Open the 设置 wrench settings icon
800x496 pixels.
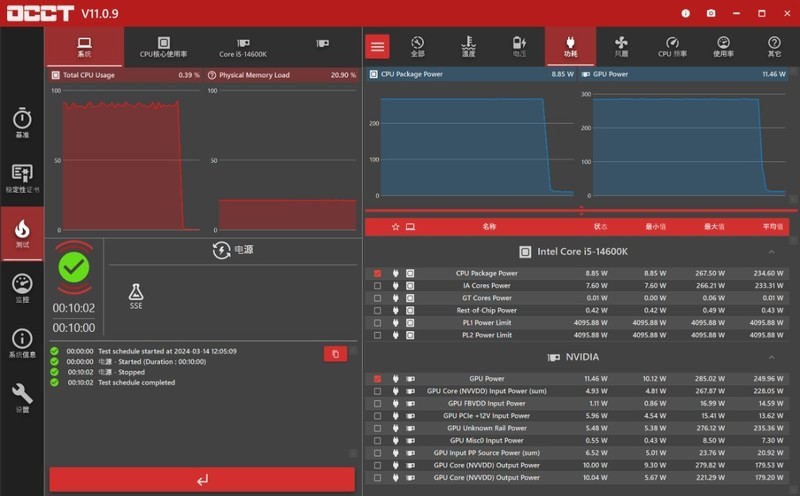pos(22,397)
